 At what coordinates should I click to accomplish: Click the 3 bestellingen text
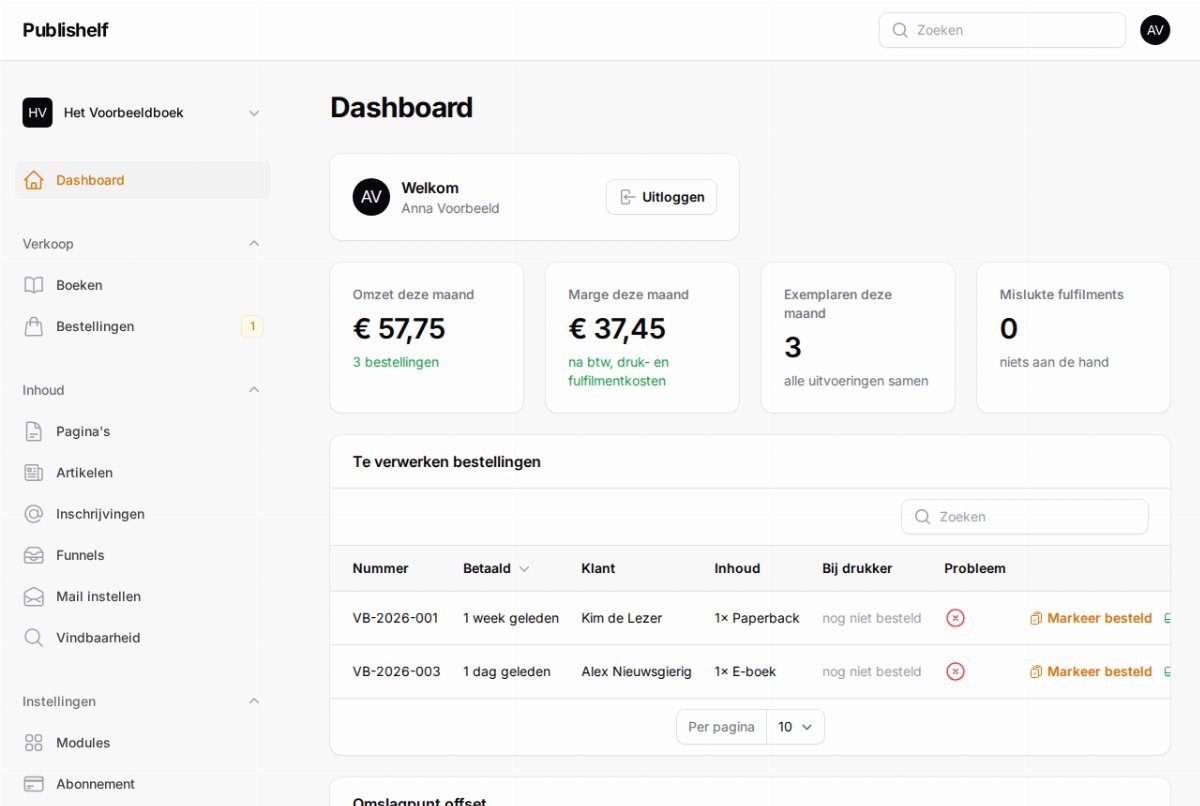[395, 362]
